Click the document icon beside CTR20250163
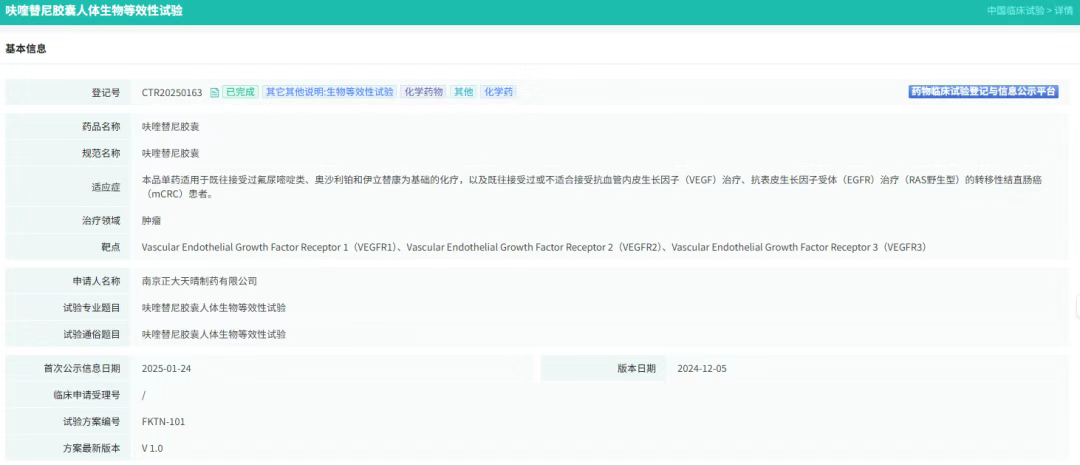 click(214, 92)
